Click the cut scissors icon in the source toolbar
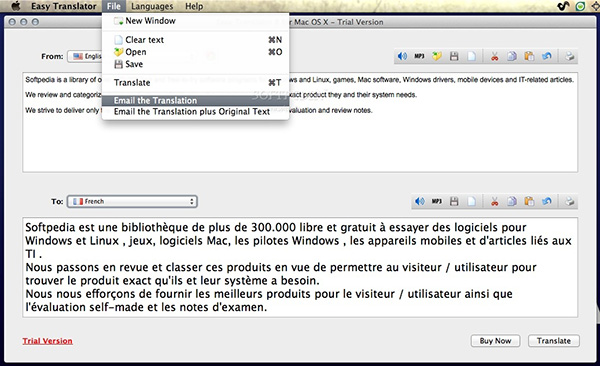The height and width of the screenshot is (366, 600). tap(495, 56)
